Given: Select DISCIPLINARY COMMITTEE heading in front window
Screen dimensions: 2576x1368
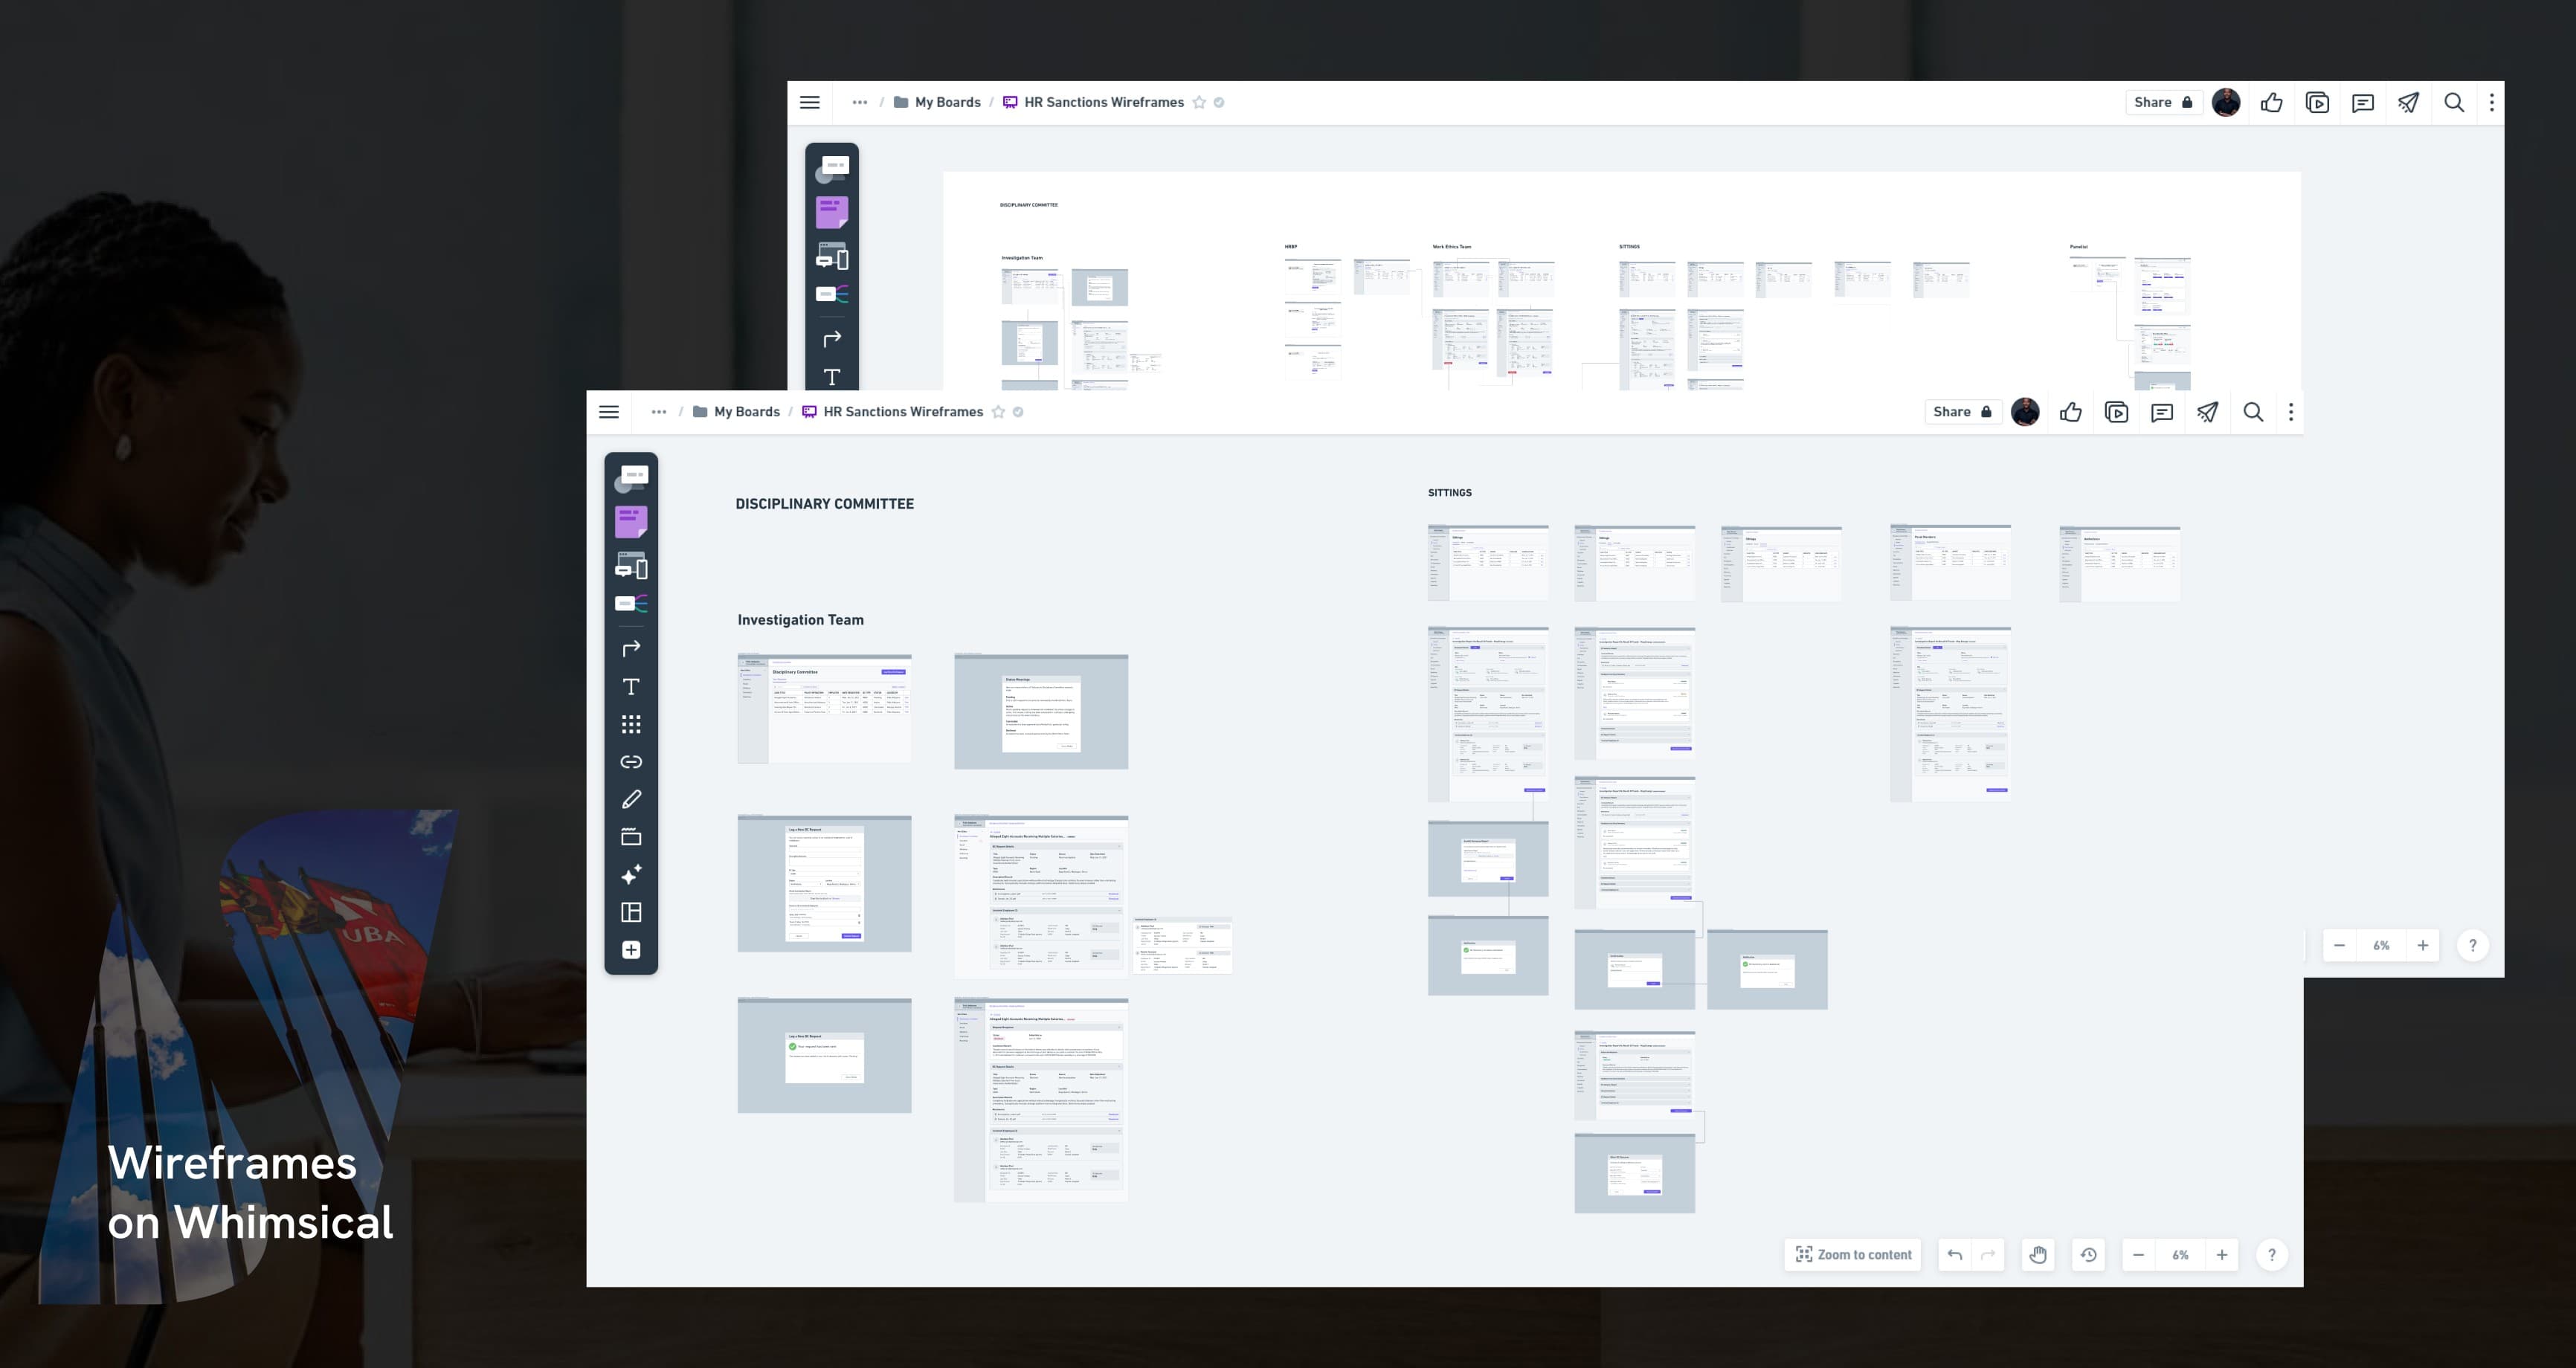Looking at the screenshot, I should pos(825,504).
